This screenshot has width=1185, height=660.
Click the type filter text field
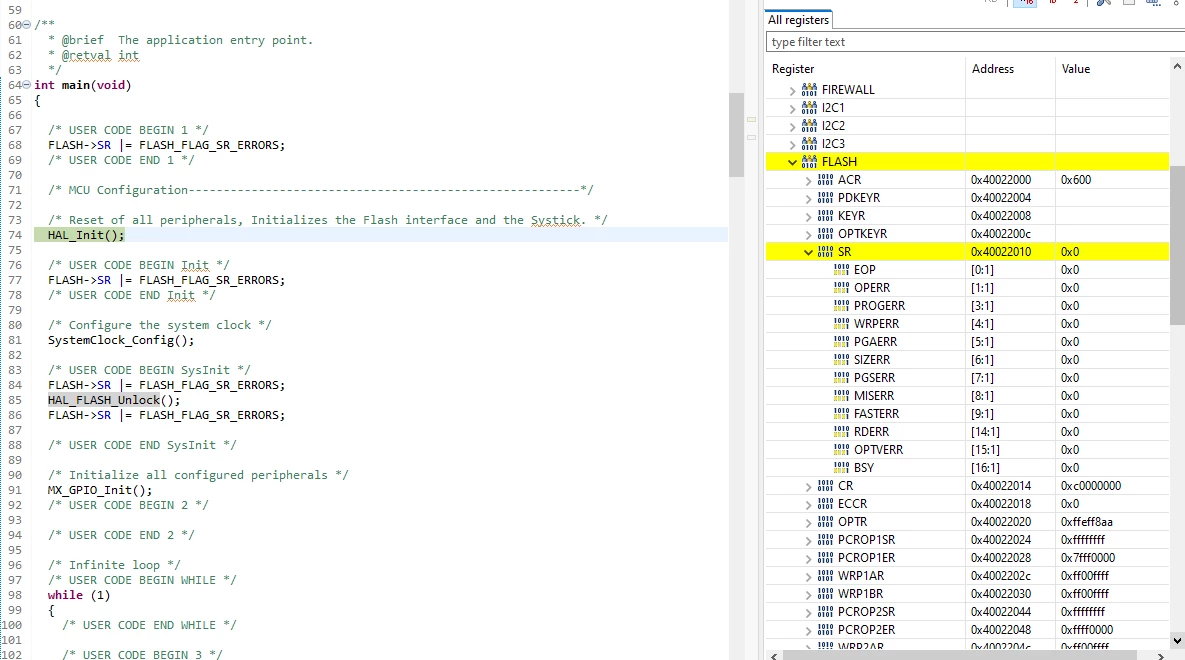click(x=975, y=42)
